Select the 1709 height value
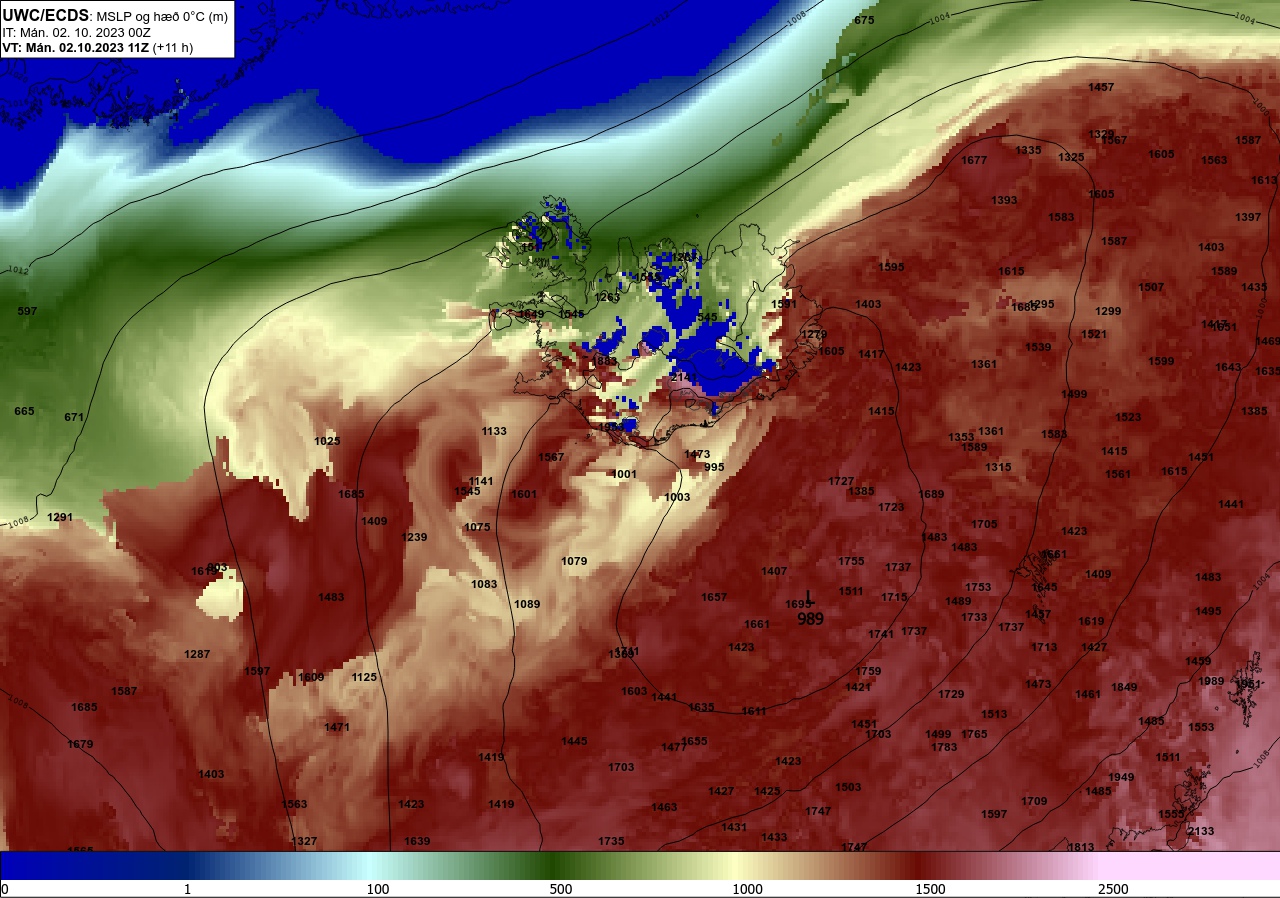 [1034, 801]
